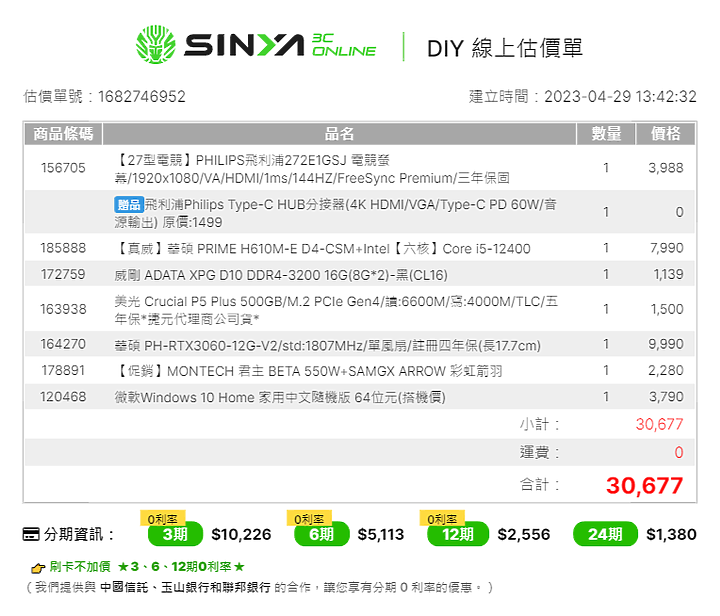This screenshot has height=616, width=720.
Task: Click the PHILIPS 272E1GSJ monitor item name
Action: [x=312, y=169]
